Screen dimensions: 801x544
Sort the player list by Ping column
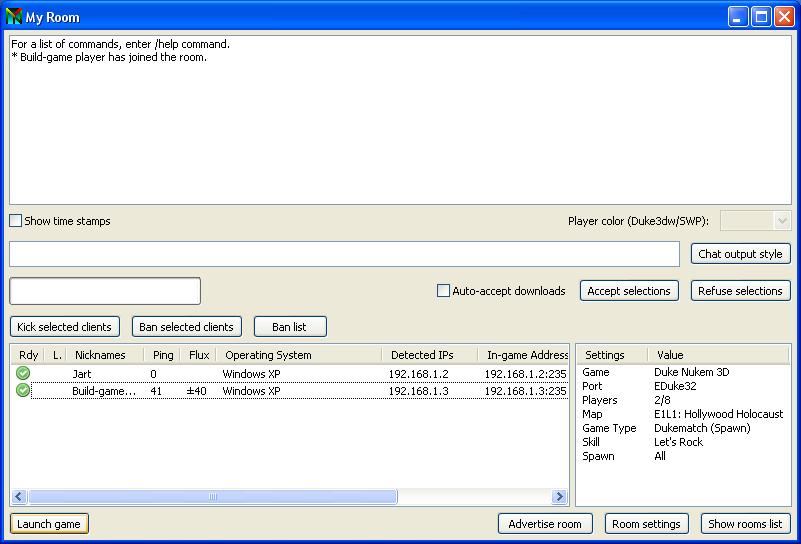tap(162, 355)
